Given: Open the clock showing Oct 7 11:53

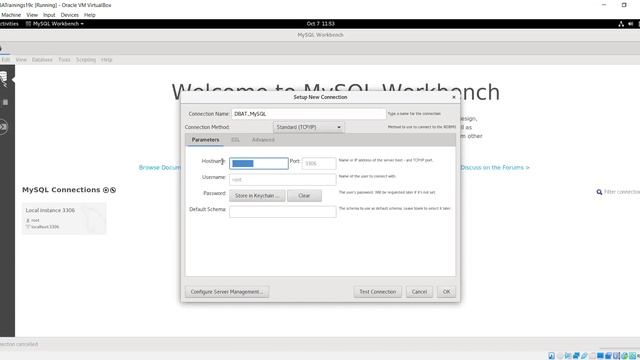Looking at the screenshot, I should 320,24.
